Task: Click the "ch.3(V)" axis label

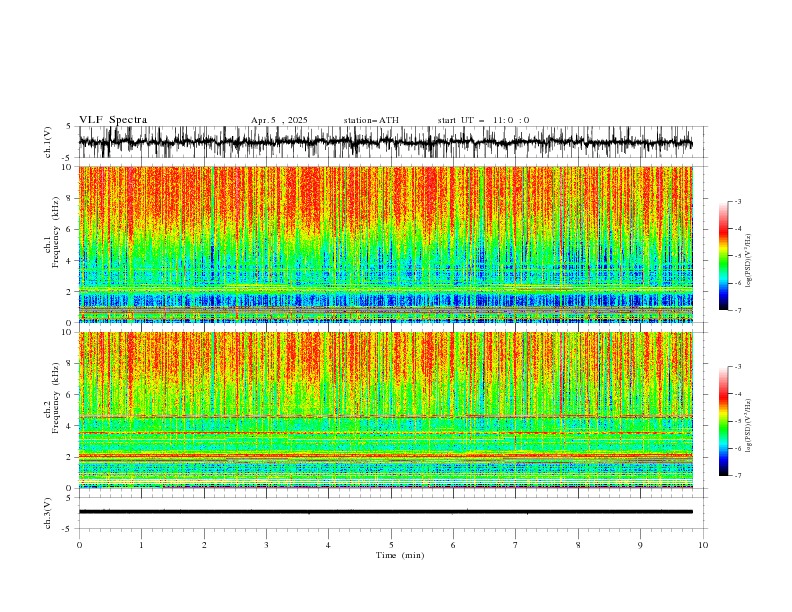Action: (x=48, y=513)
